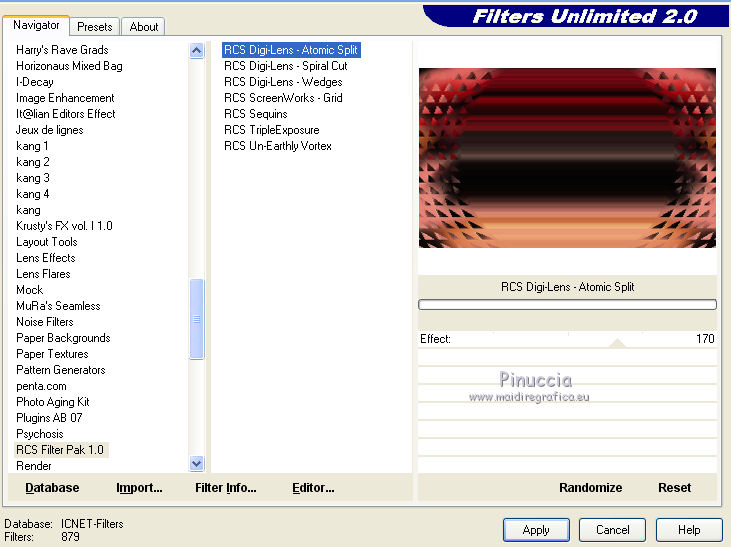Choose RCS Digi-Lens - Wedges filter
The image size is (731, 547).
[x=283, y=82]
